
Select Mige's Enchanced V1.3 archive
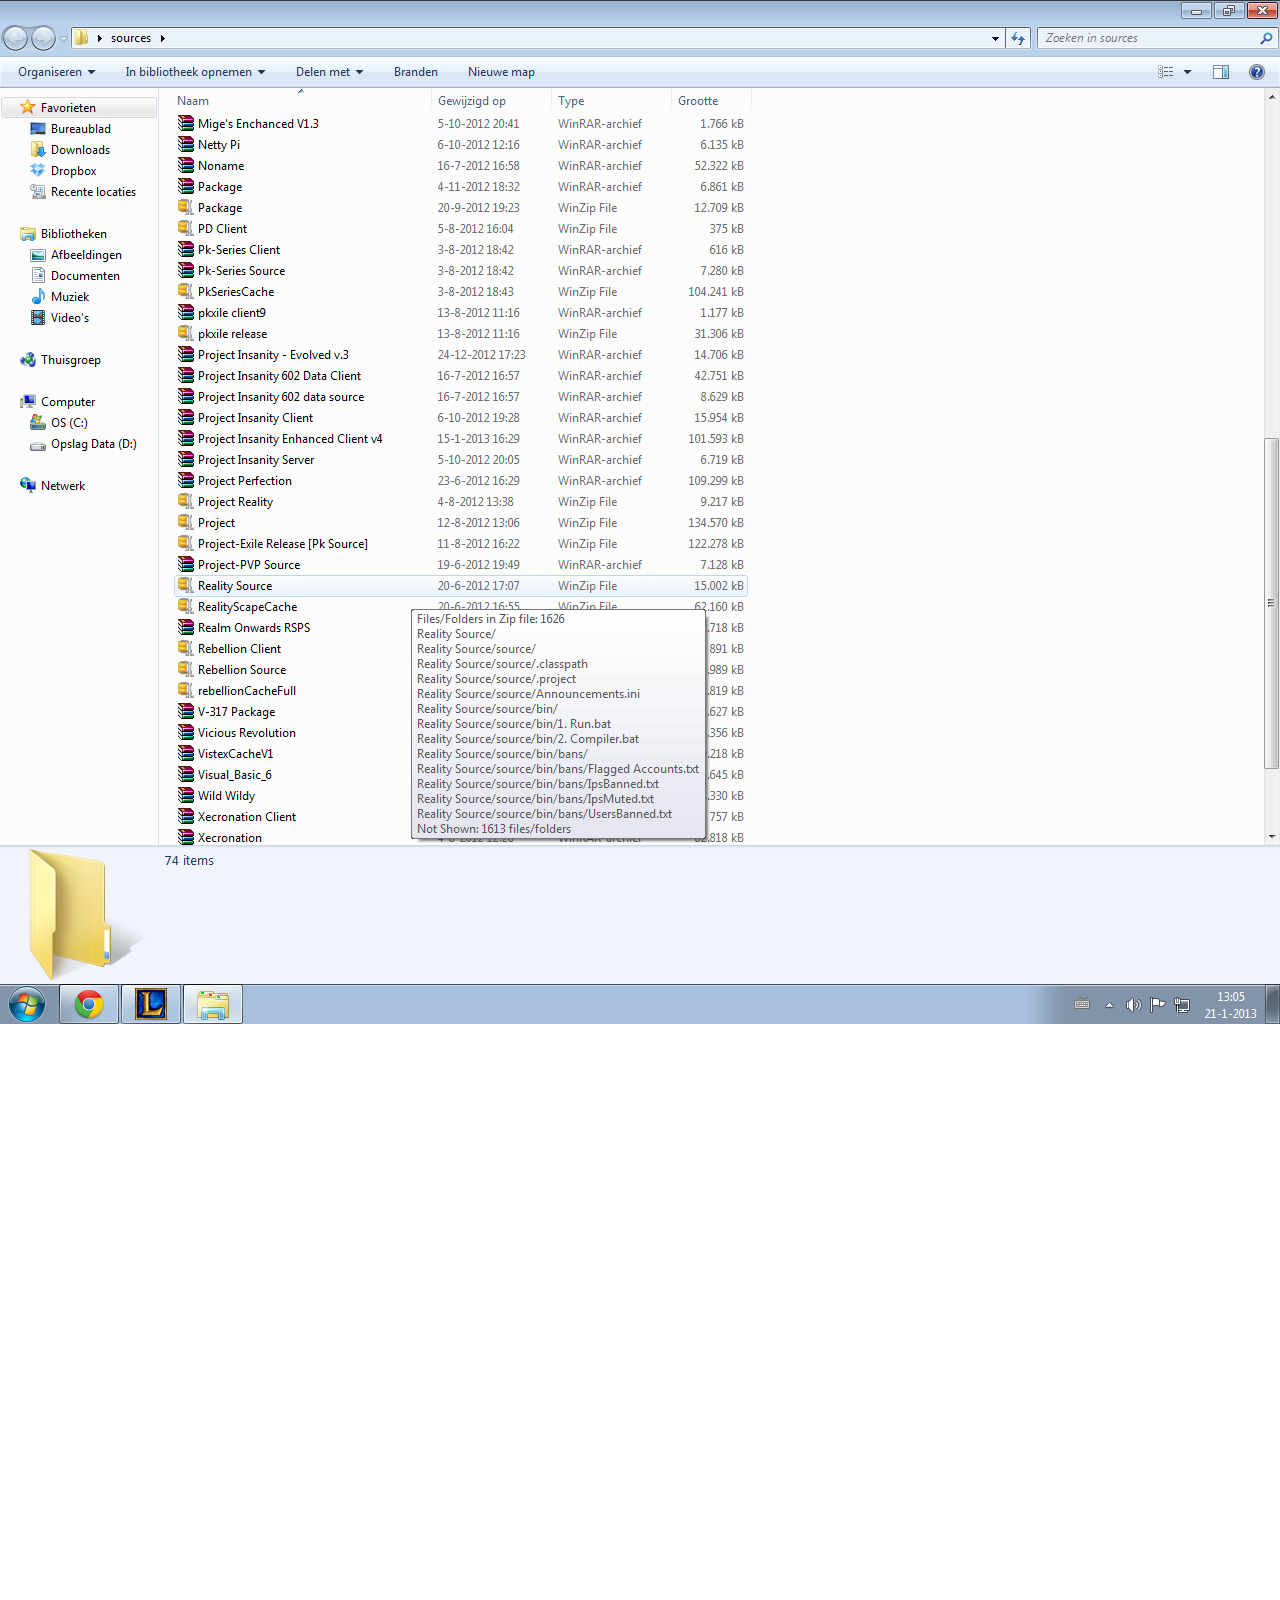(461, 124)
